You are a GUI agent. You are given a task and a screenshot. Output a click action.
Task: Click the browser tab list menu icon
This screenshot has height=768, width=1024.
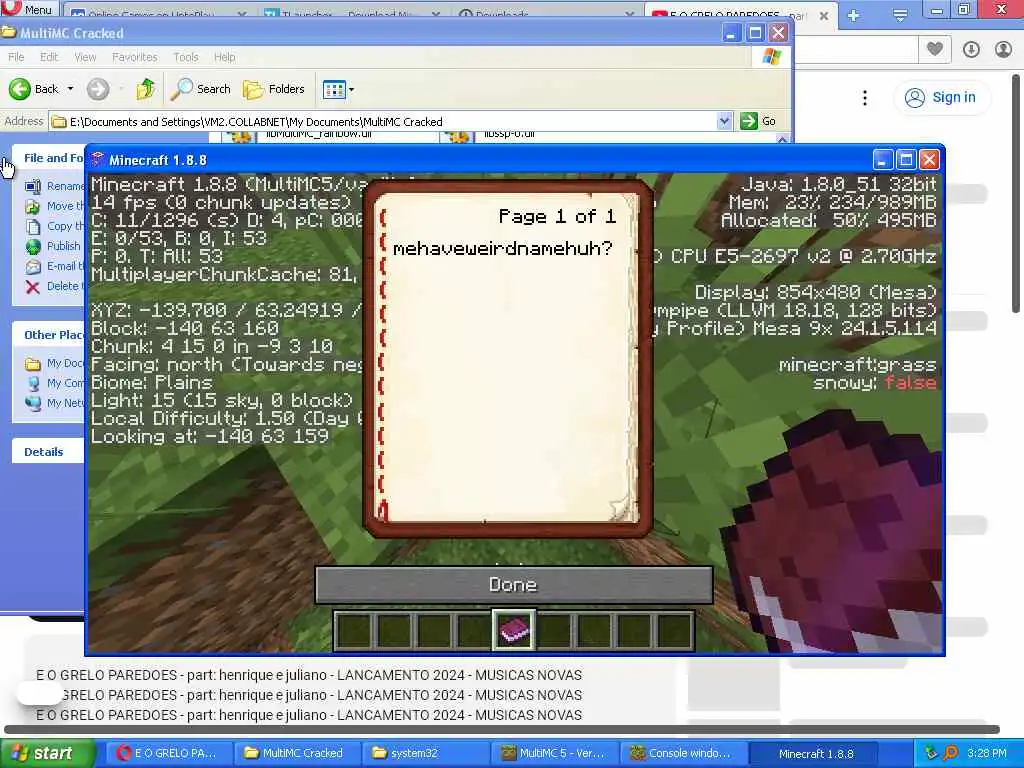click(x=900, y=15)
